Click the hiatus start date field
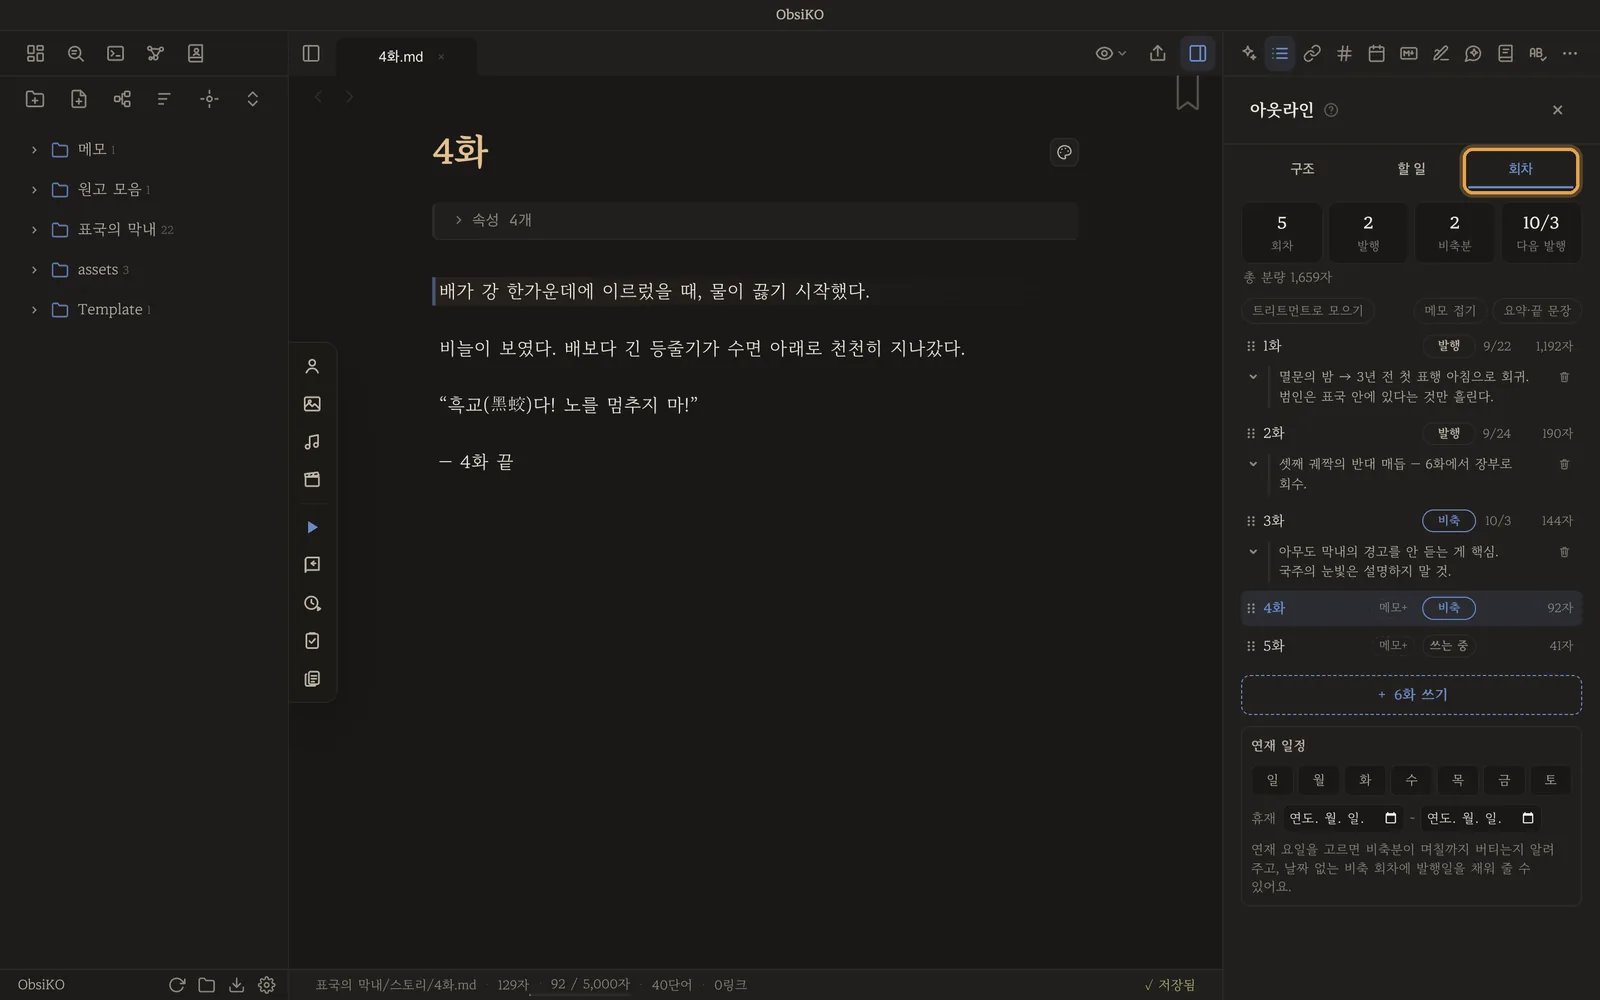Image resolution: width=1600 pixels, height=1000 pixels. (x=1343, y=818)
